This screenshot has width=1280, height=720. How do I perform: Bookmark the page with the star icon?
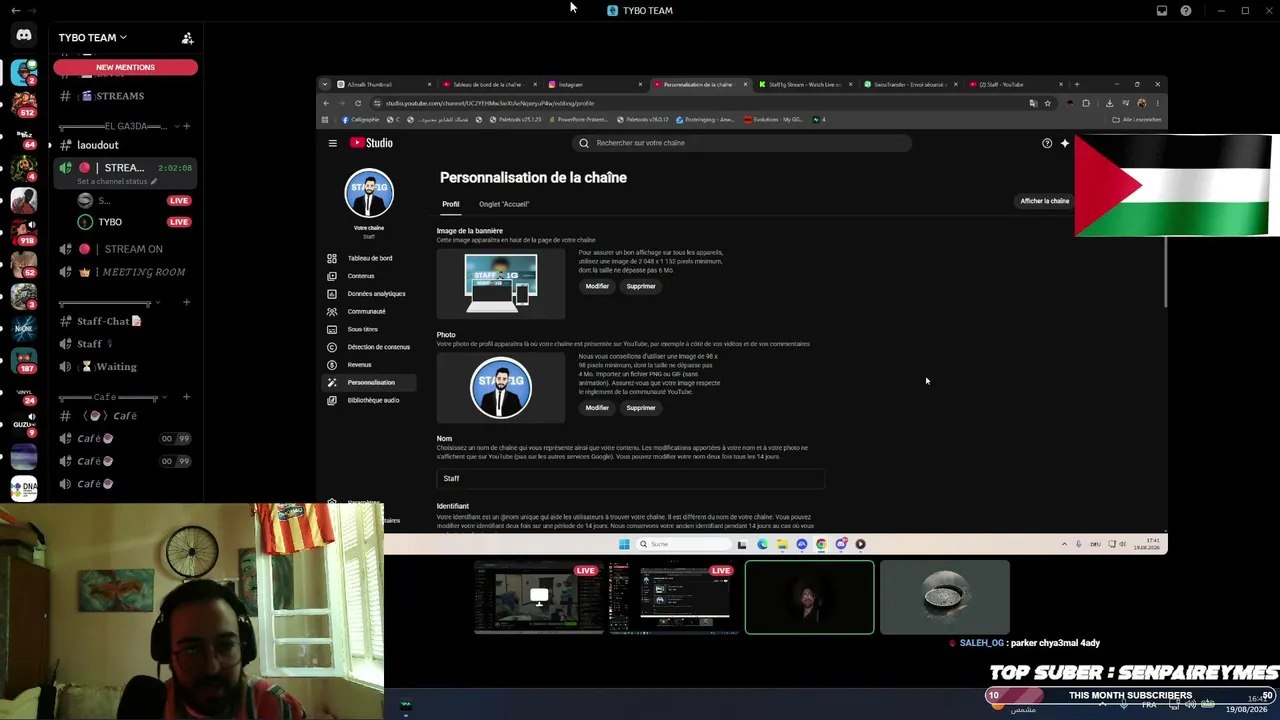point(1047,103)
